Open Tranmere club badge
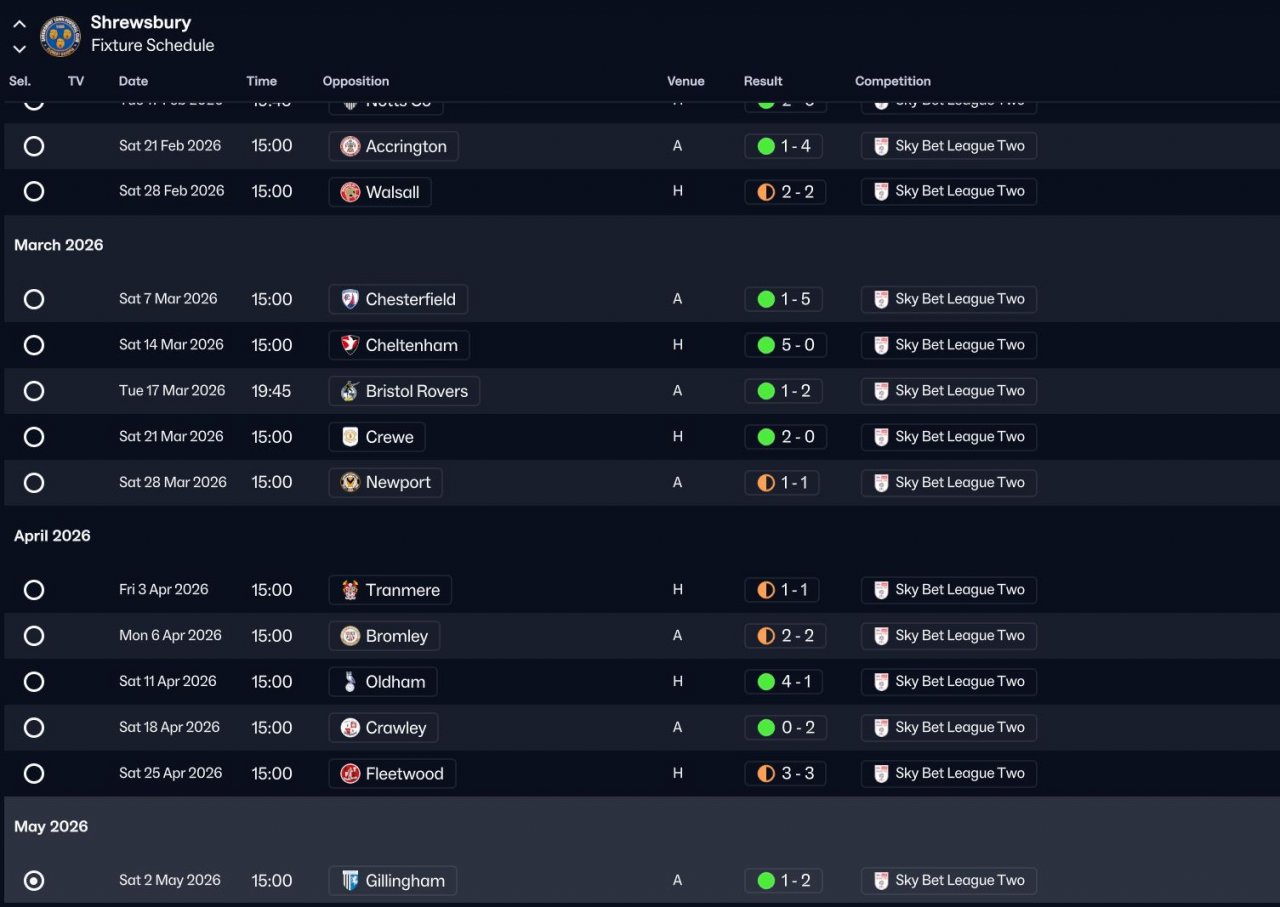Viewport: 1280px width, 907px height. pyautogui.click(x=350, y=590)
